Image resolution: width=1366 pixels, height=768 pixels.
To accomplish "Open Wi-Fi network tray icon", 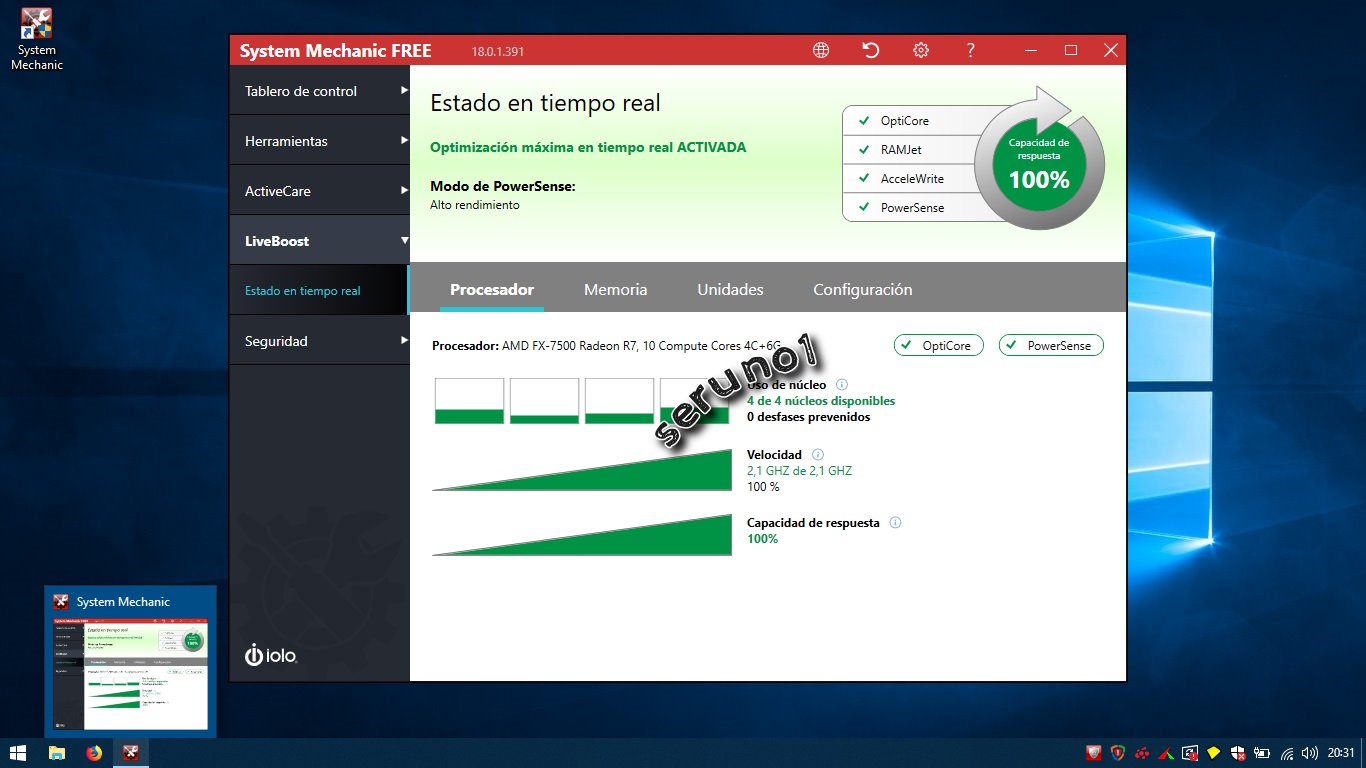I will 1287,753.
